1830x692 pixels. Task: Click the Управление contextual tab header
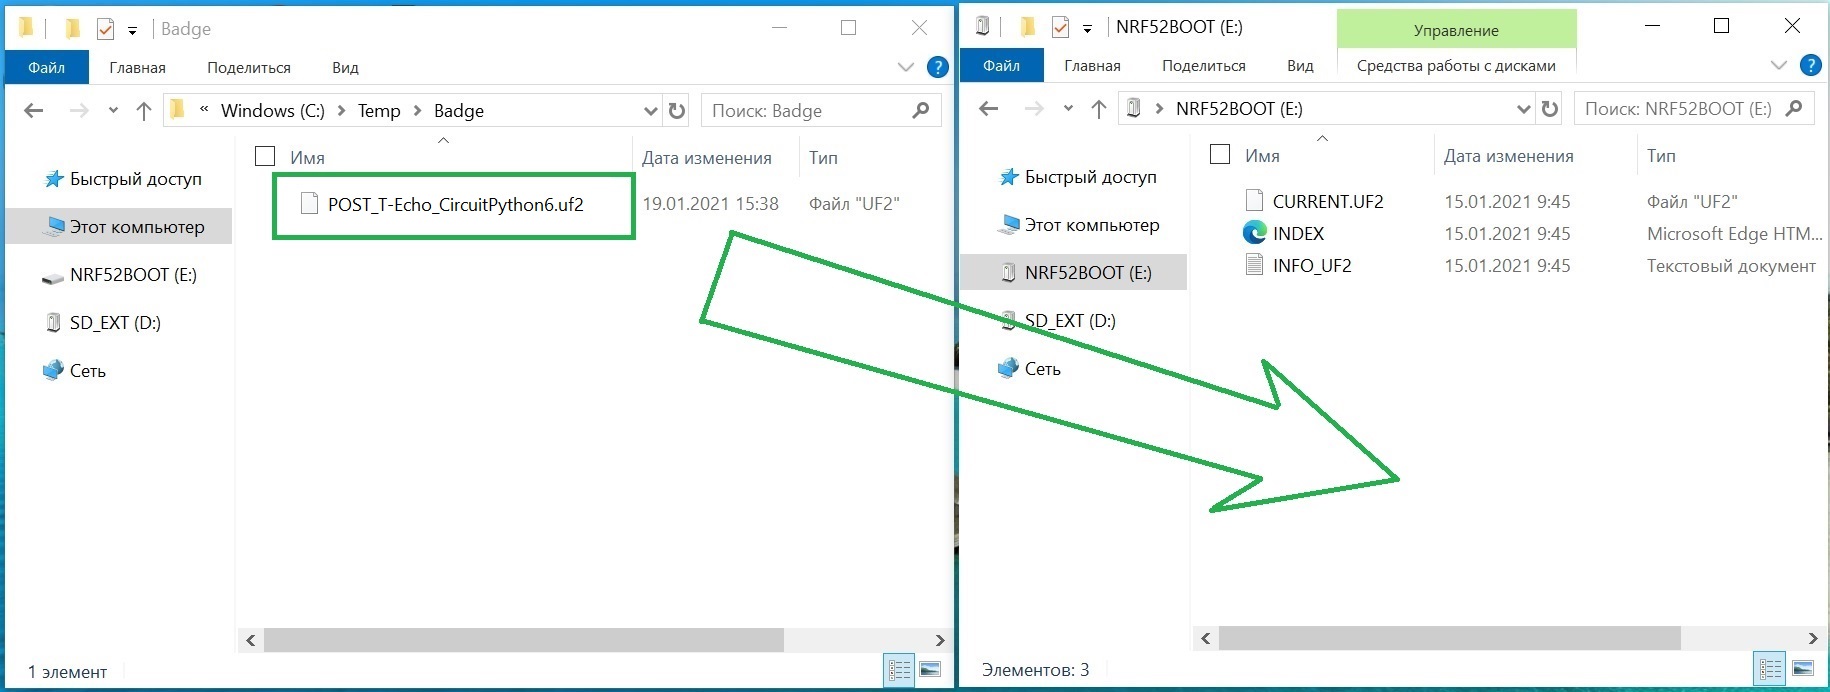coord(1456,30)
